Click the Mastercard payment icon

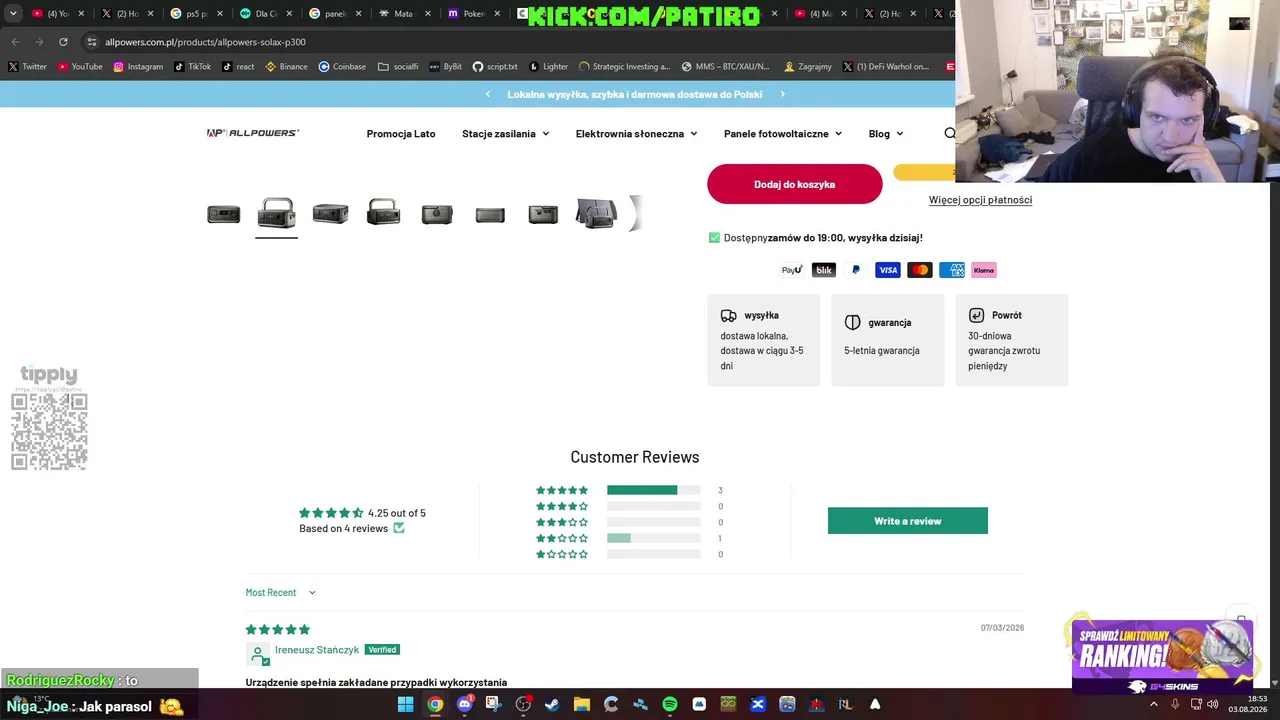(920, 270)
